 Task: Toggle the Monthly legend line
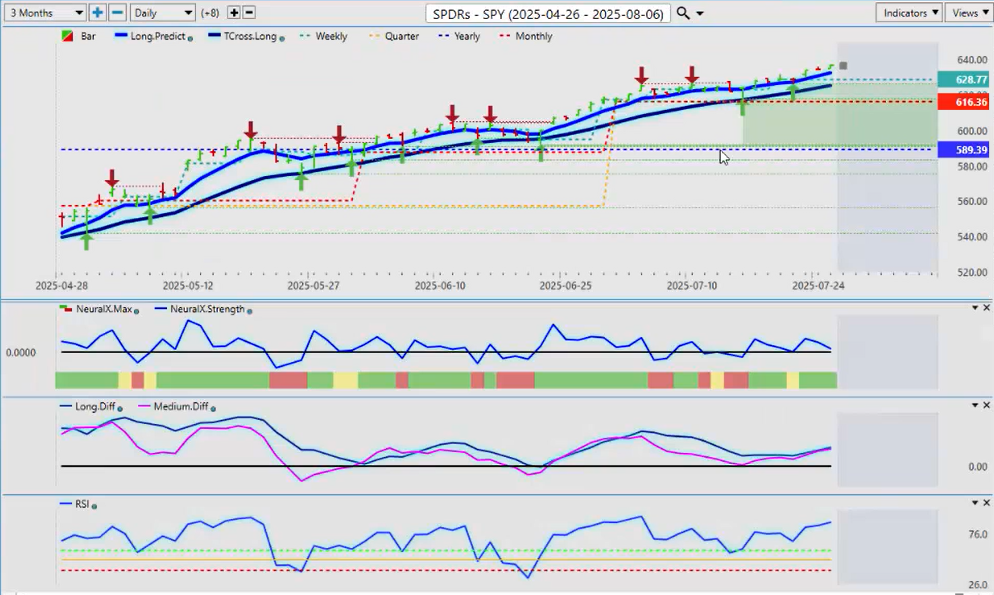tap(532, 36)
